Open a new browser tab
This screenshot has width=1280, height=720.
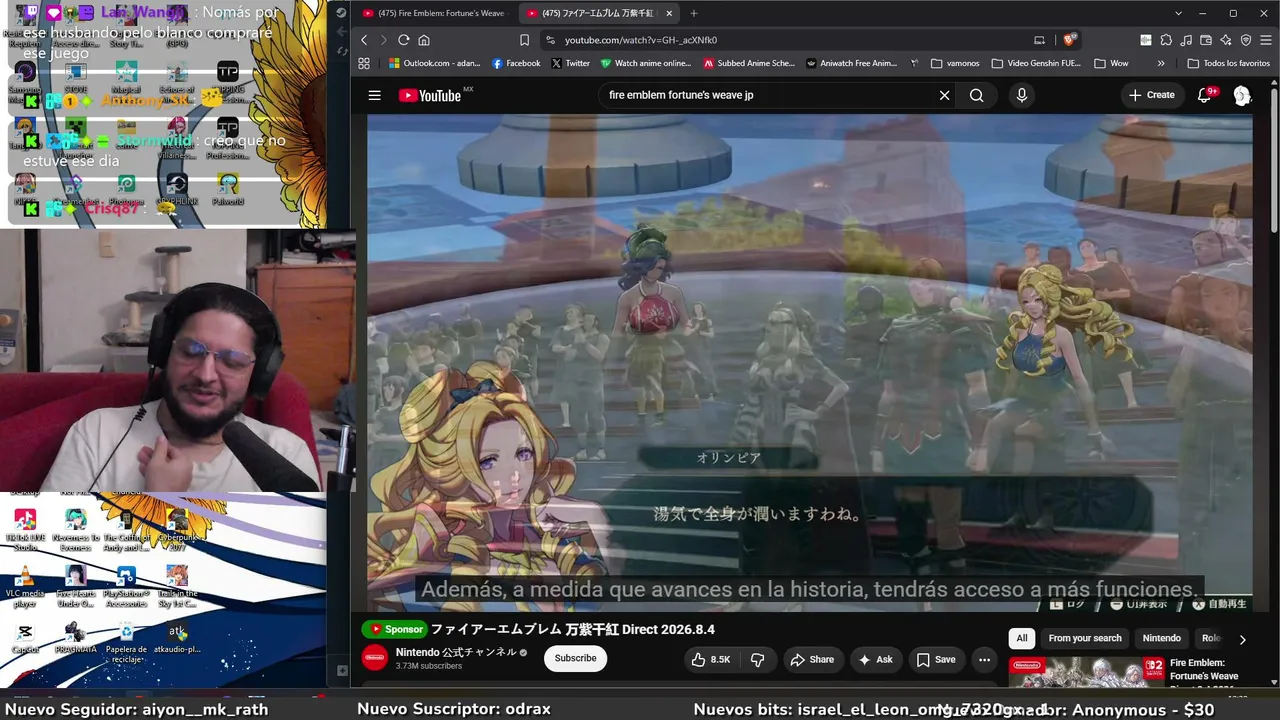pos(694,13)
